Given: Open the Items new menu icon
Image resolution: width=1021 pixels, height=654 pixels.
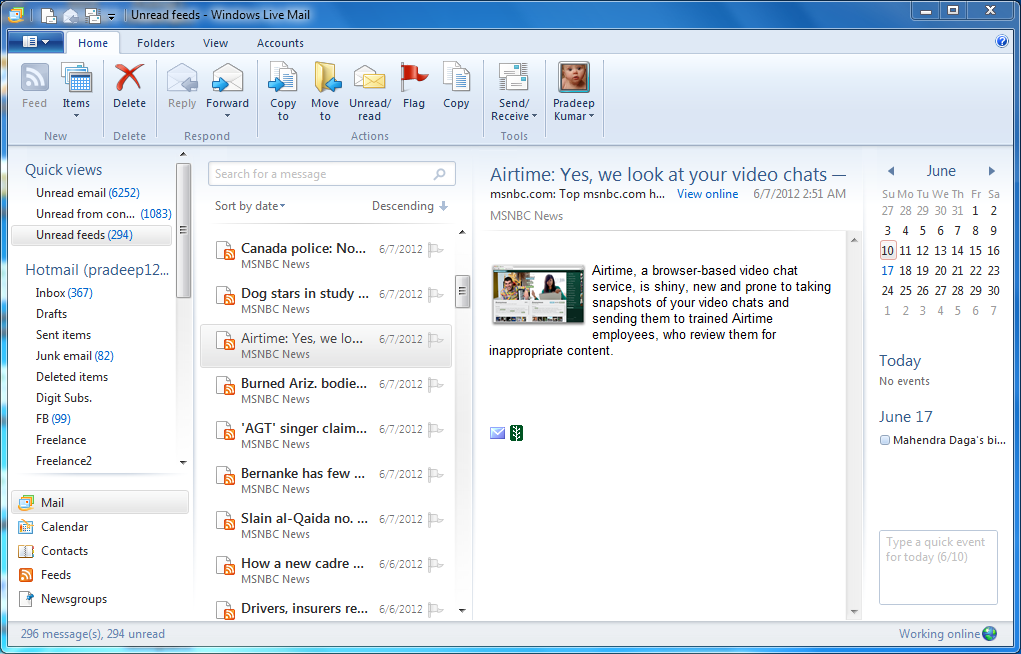Looking at the screenshot, I should point(76,79).
